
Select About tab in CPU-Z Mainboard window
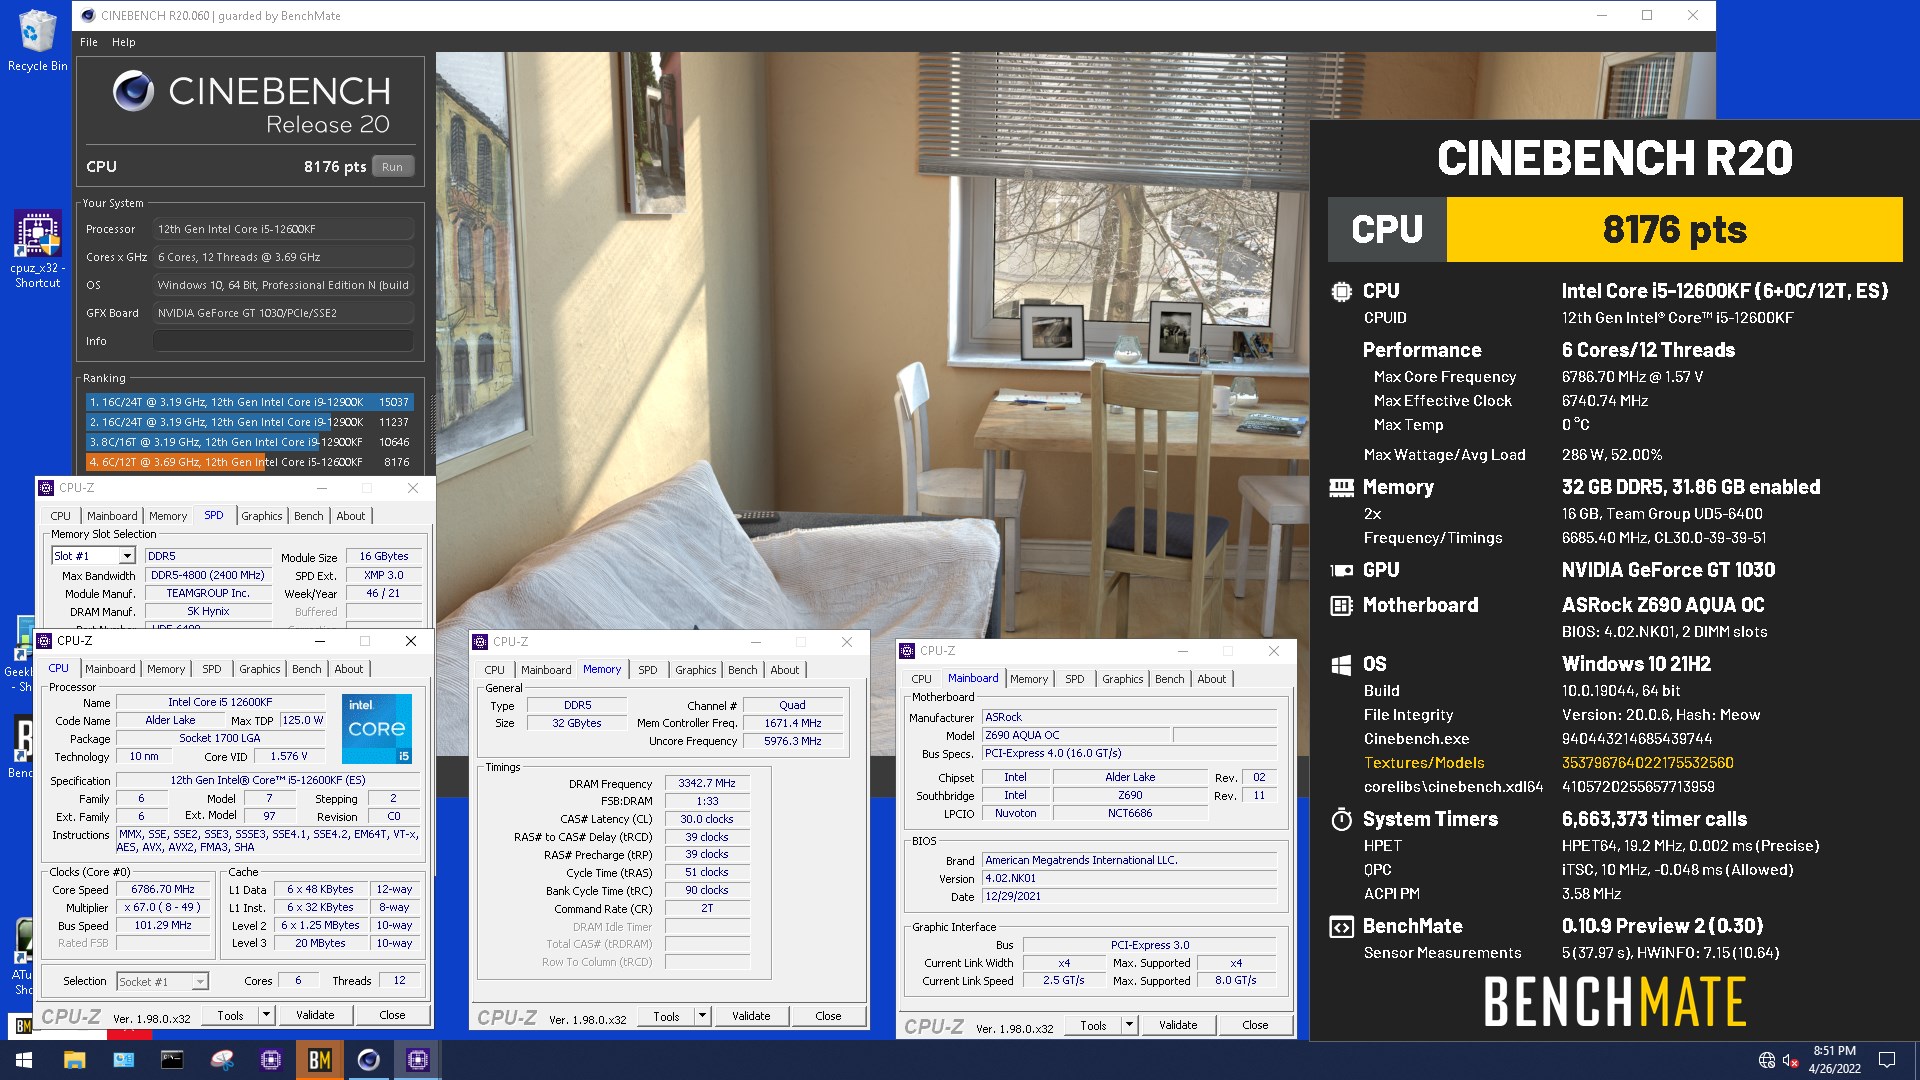click(x=1212, y=679)
